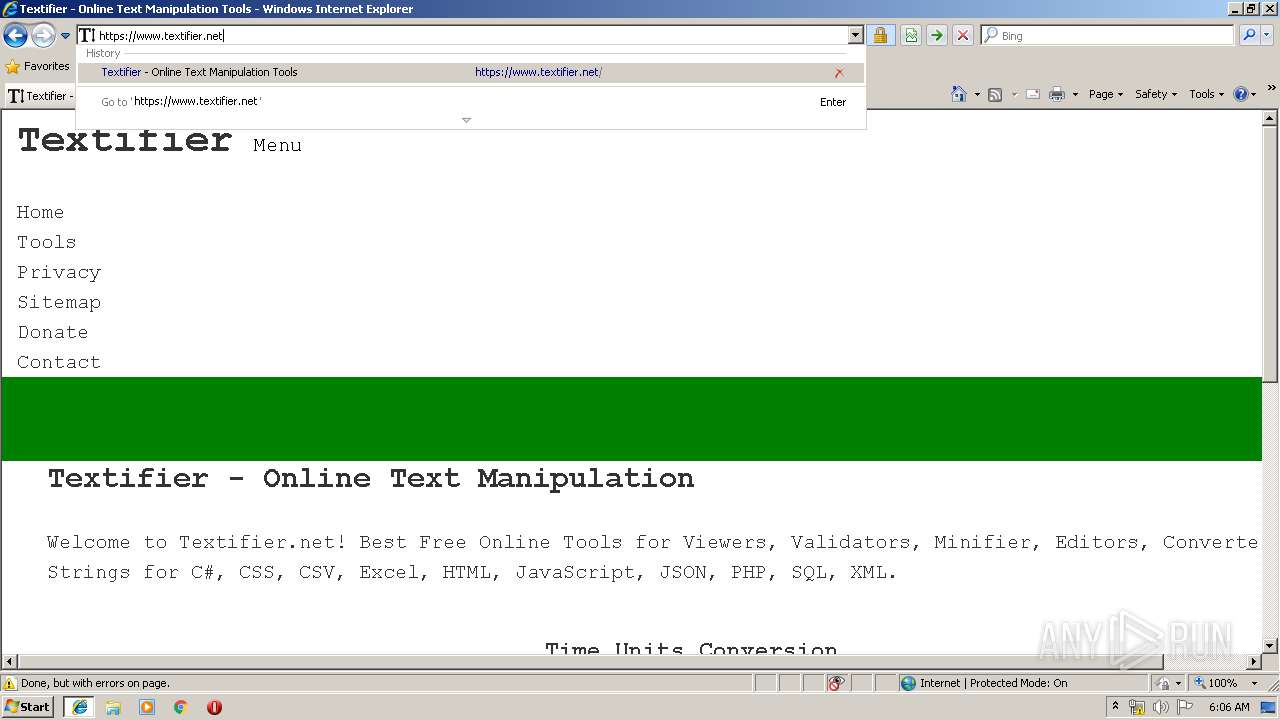Image resolution: width=1280 pixels, height=720 pixels.
Task: Open the Print options dropdown arrow
Action: coord(1075,94)
